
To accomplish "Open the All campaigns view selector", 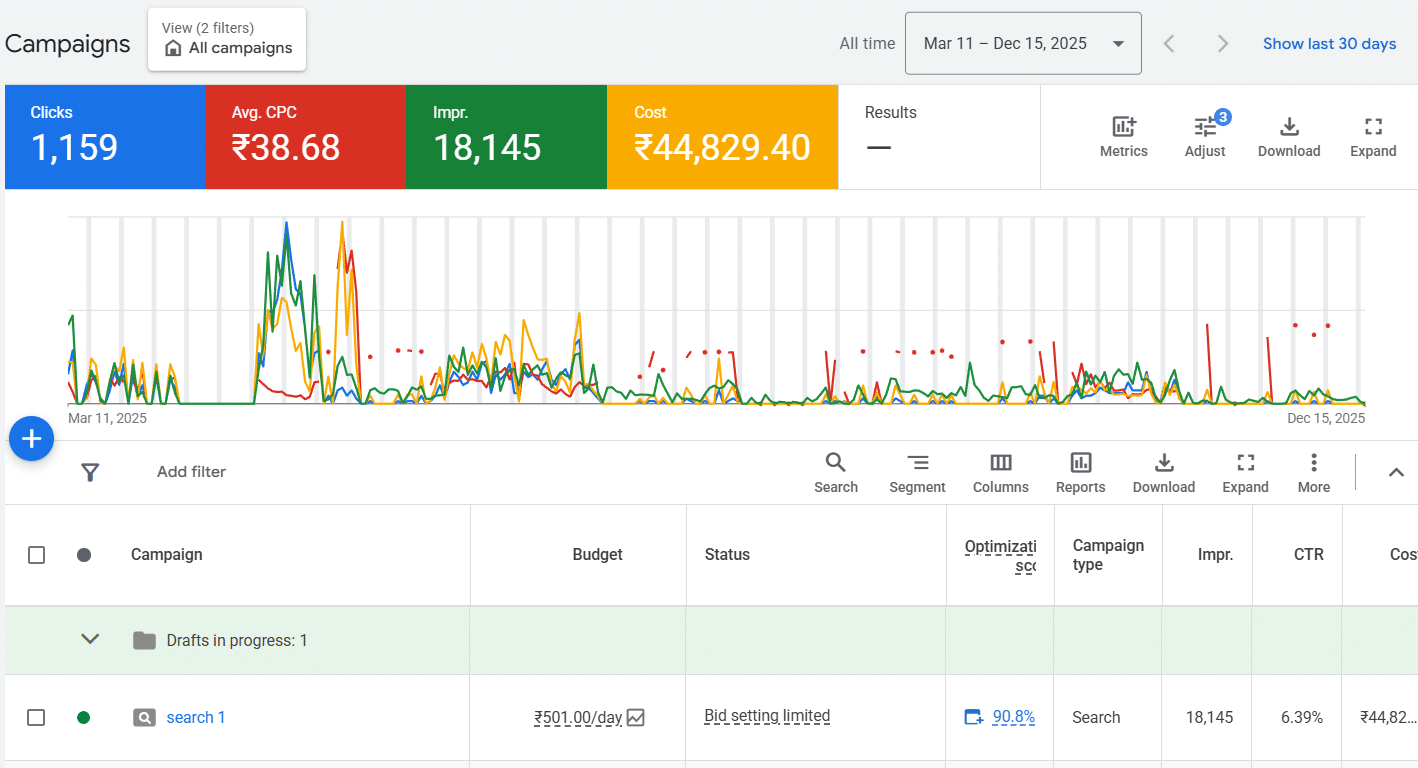I will tap(227, 40).
